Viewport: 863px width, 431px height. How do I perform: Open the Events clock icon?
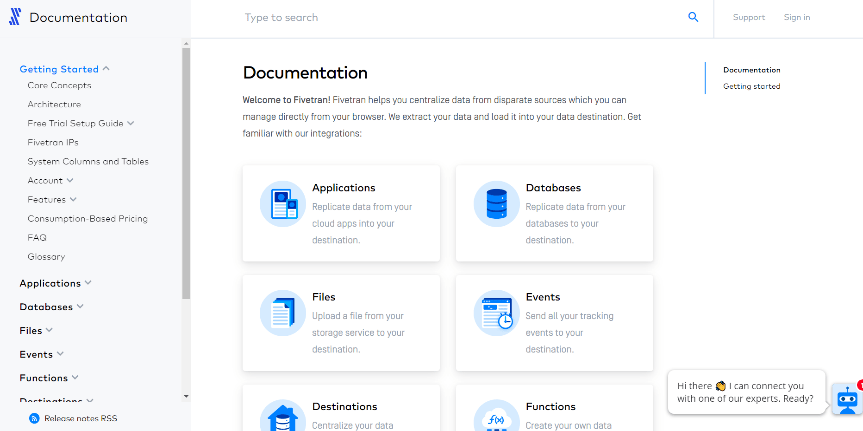point(496,313)
